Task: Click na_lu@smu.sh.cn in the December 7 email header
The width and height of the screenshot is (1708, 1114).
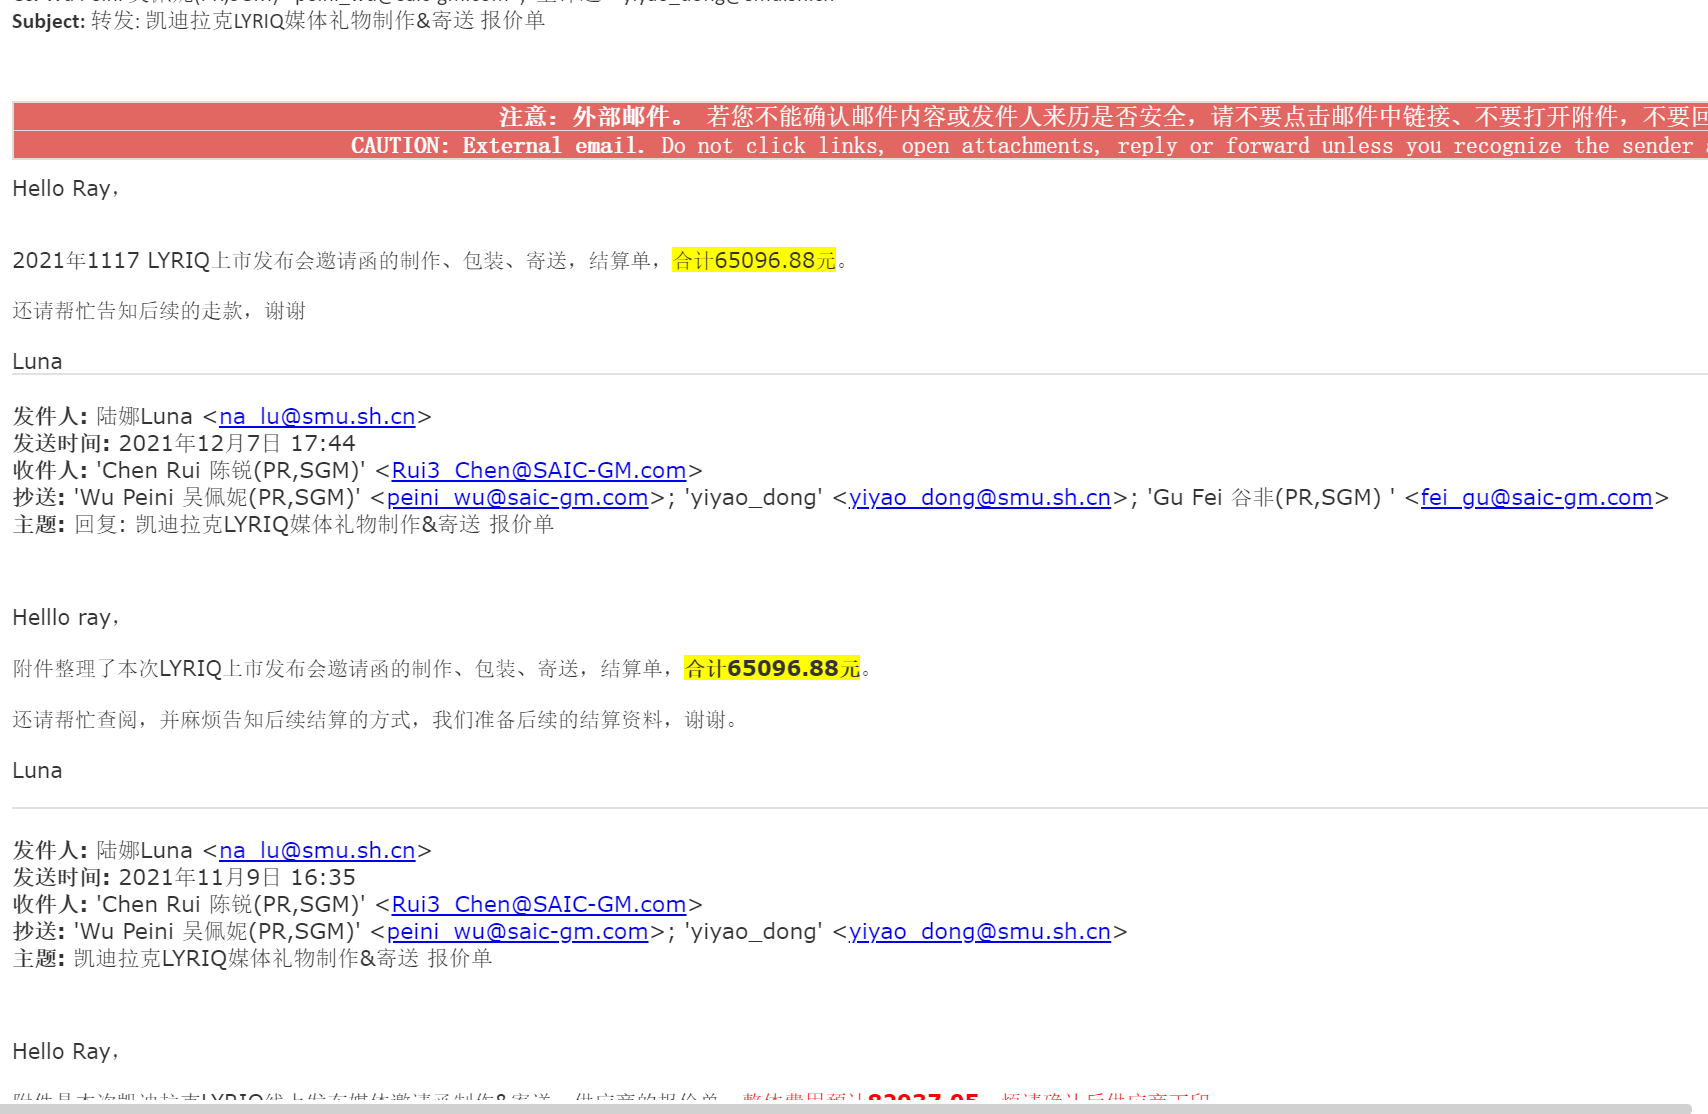Action: [317, 417]
